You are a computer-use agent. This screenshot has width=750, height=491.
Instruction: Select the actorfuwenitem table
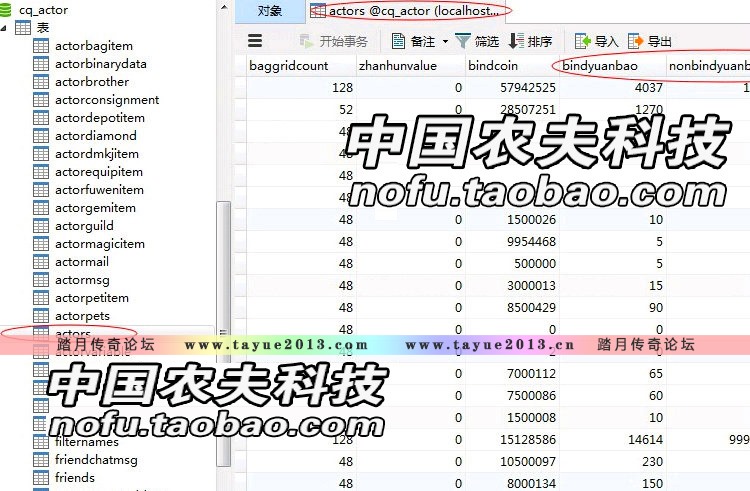click(x=99, y=190)
